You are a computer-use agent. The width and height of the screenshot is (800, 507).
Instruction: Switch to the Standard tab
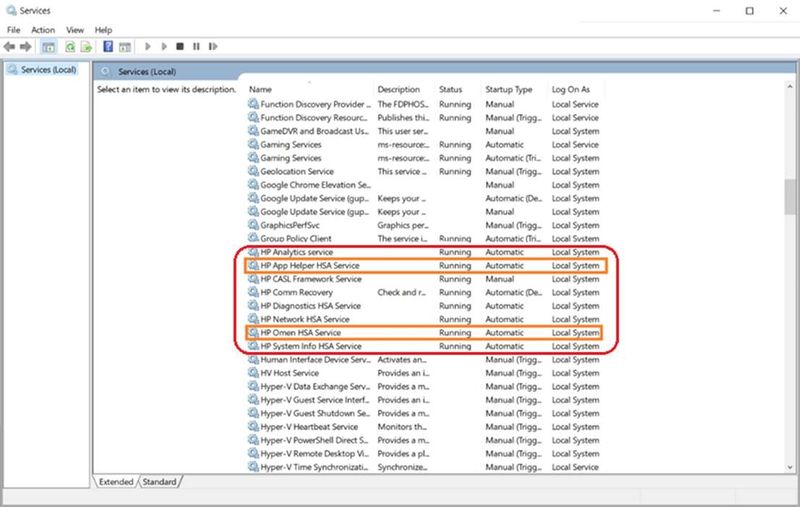point(159,481)
